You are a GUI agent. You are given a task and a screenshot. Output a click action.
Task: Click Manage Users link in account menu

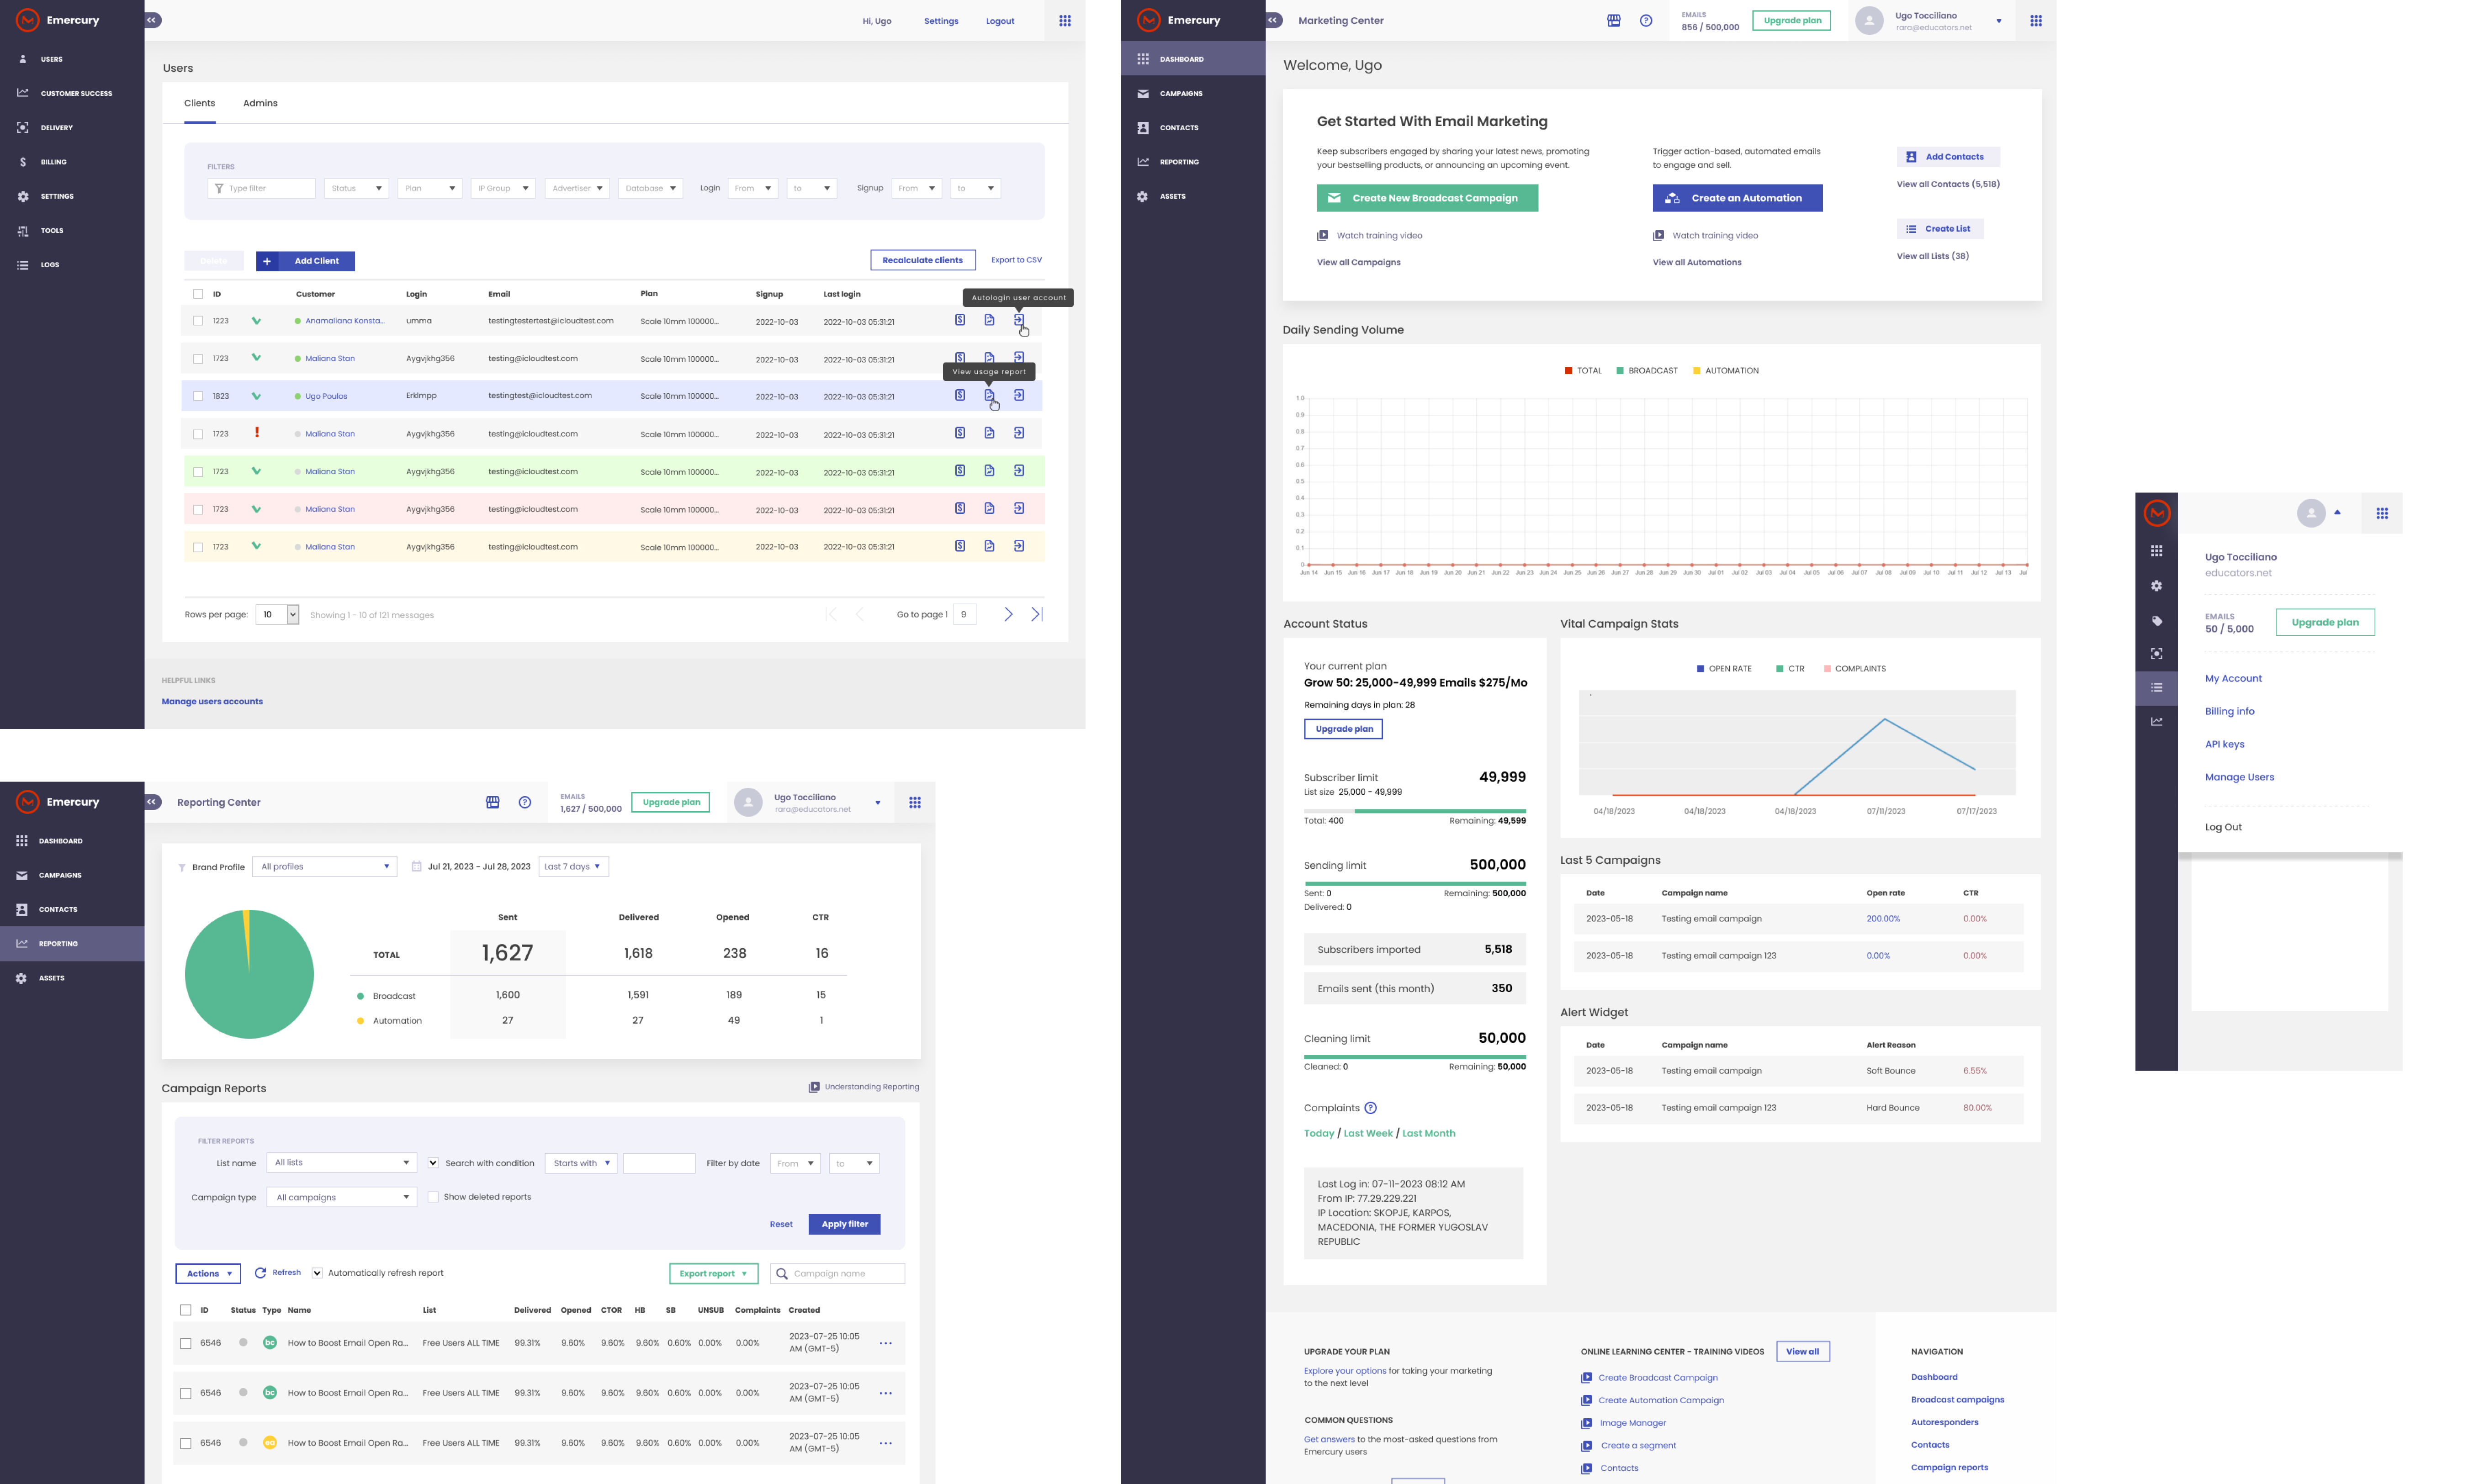point(2239,777)
